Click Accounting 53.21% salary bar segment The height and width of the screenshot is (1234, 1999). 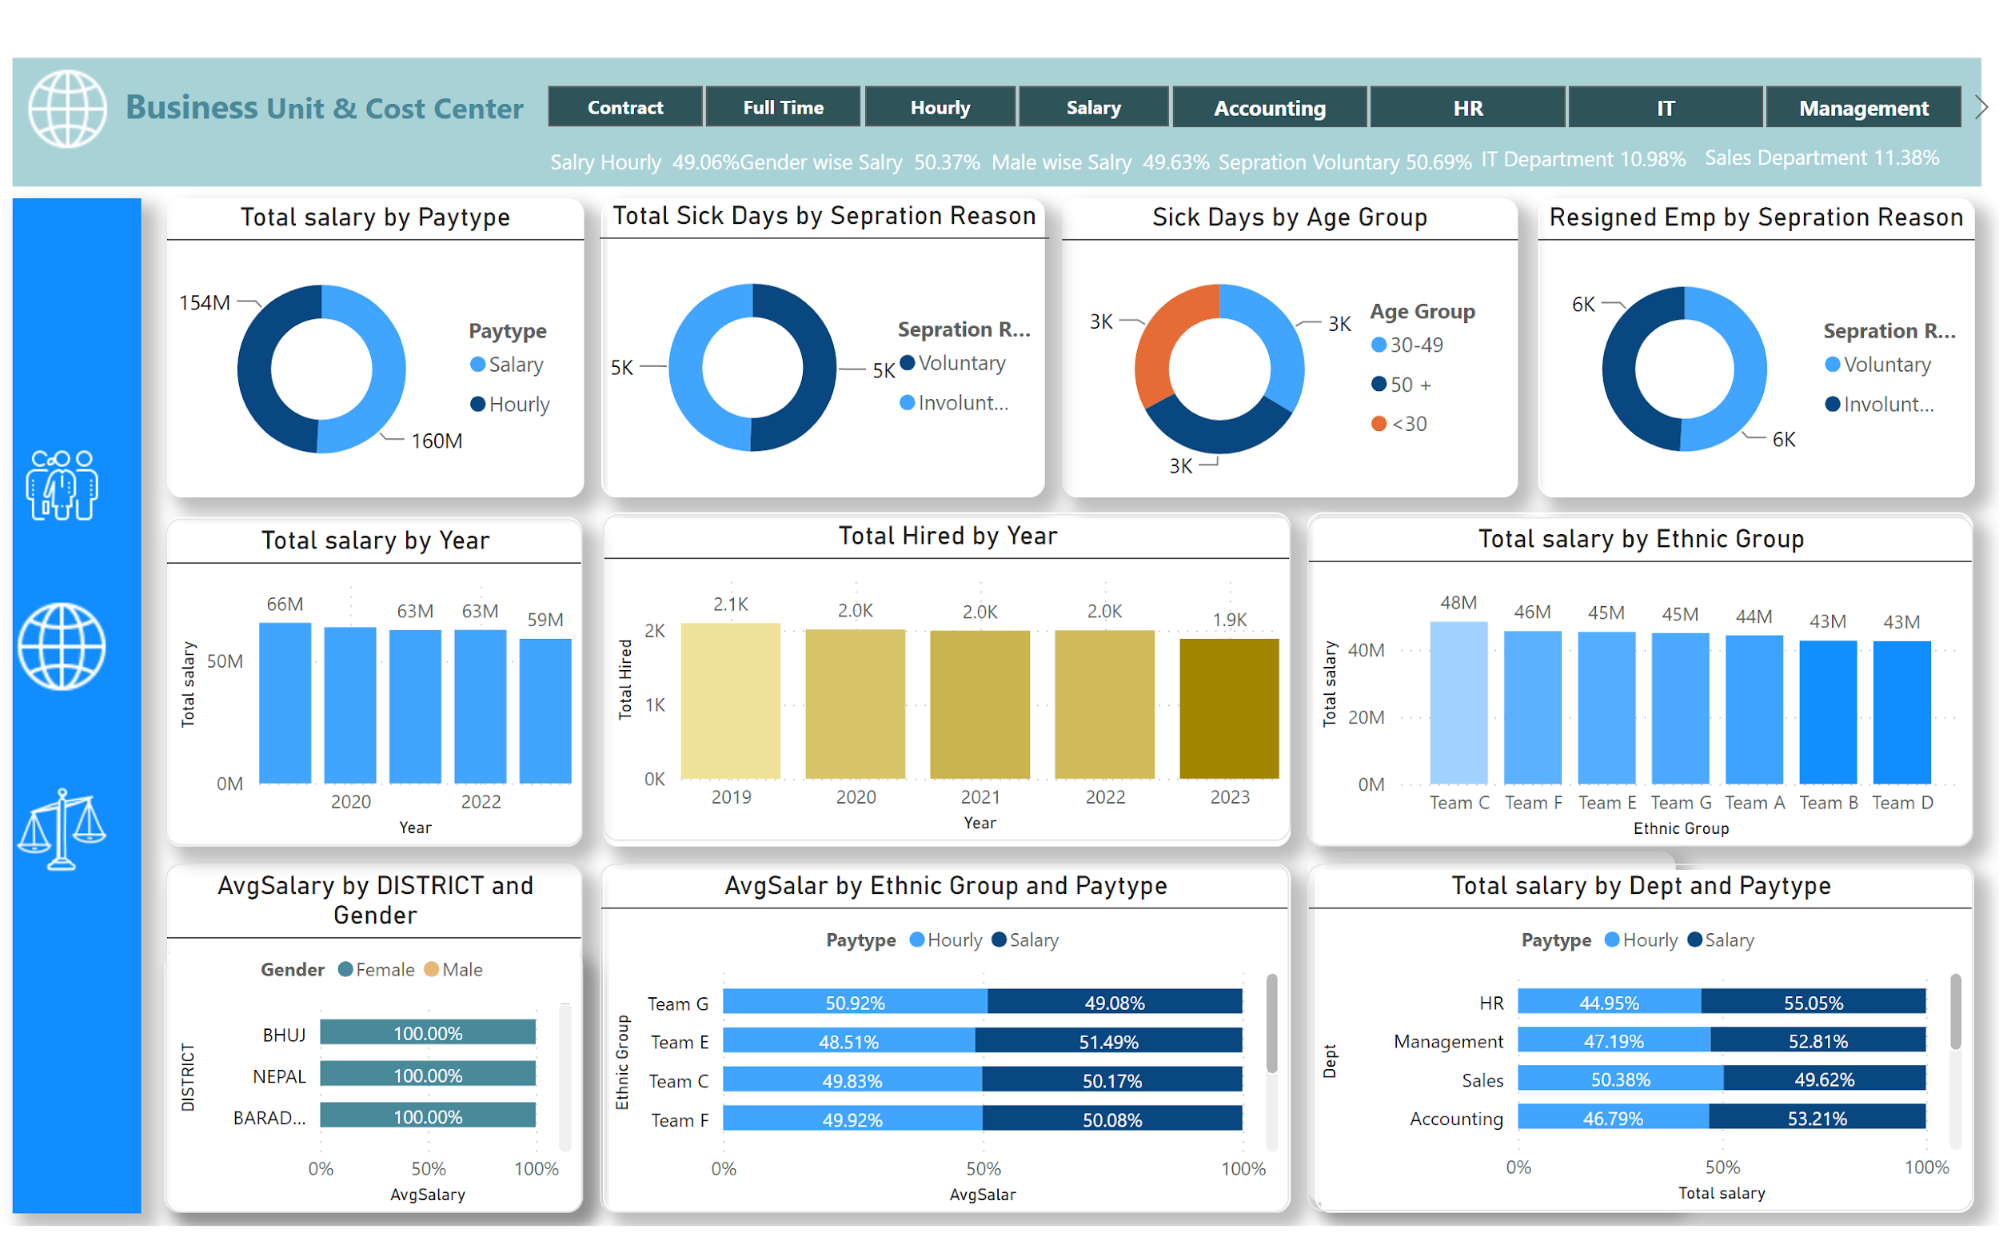pyautogui.click(x=1817, y=1118)
